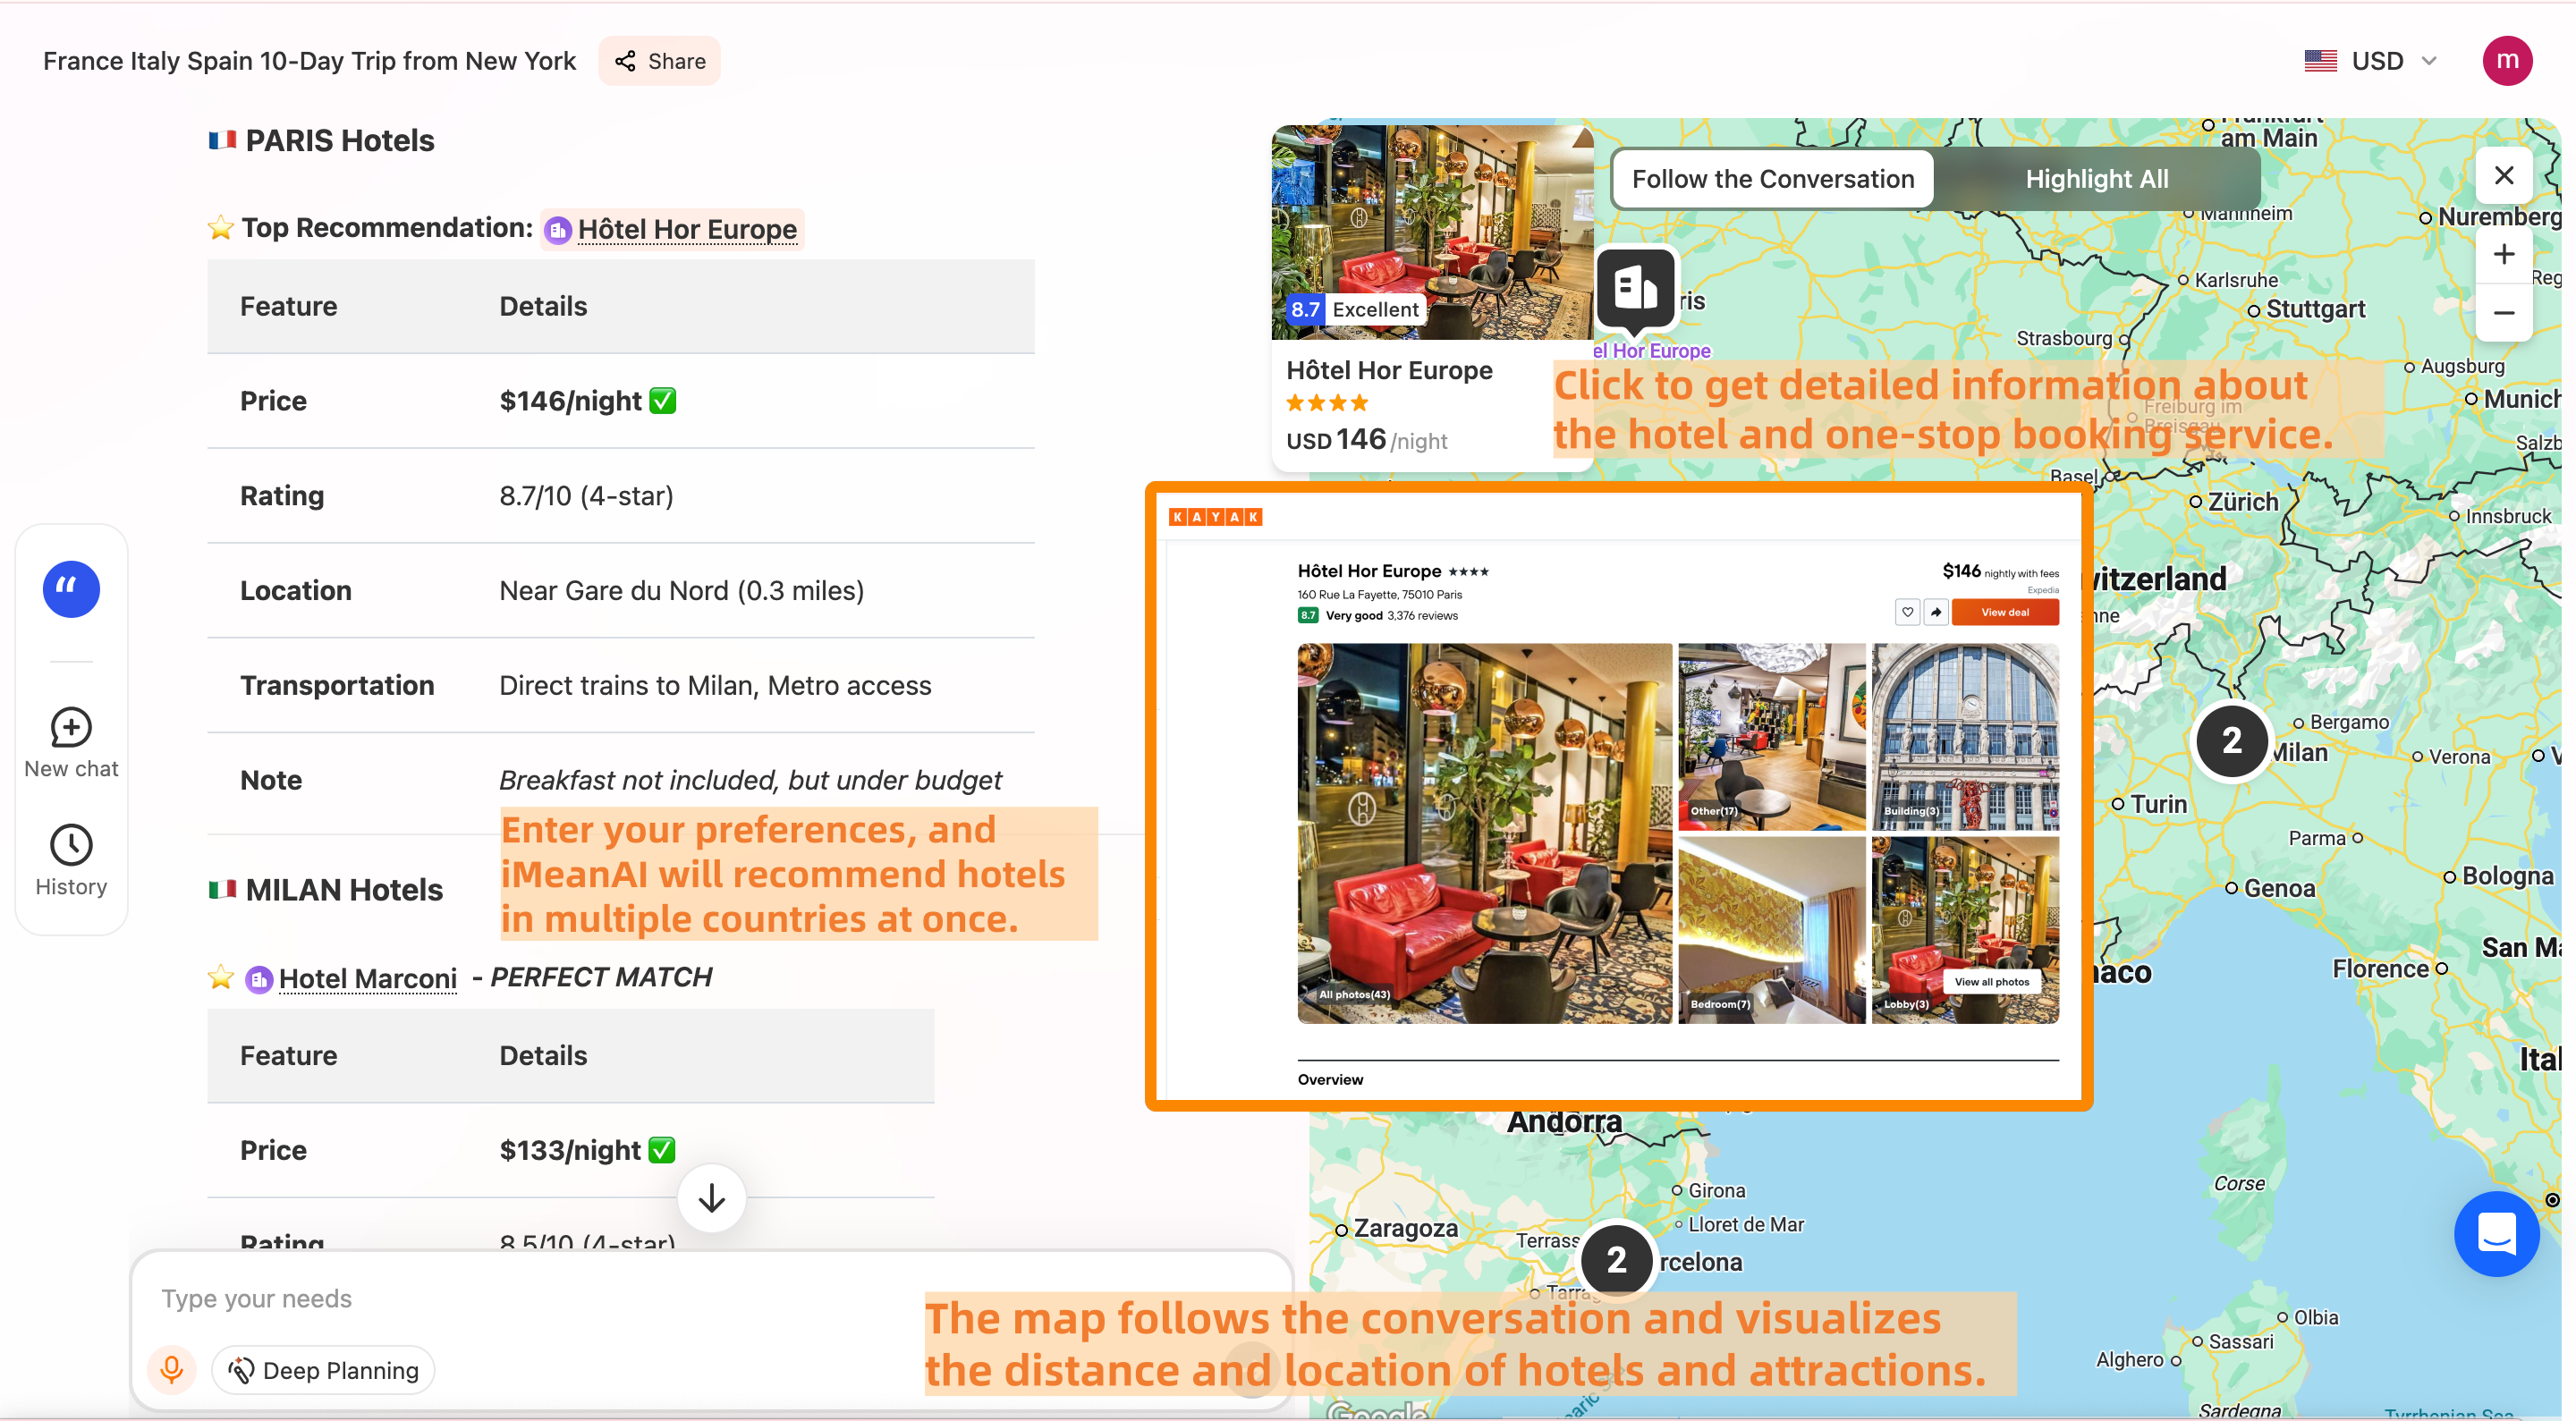Viewport: 2576px width, 1421px height.
Task: Zoom out the map with minus button
Action: 2503,313
